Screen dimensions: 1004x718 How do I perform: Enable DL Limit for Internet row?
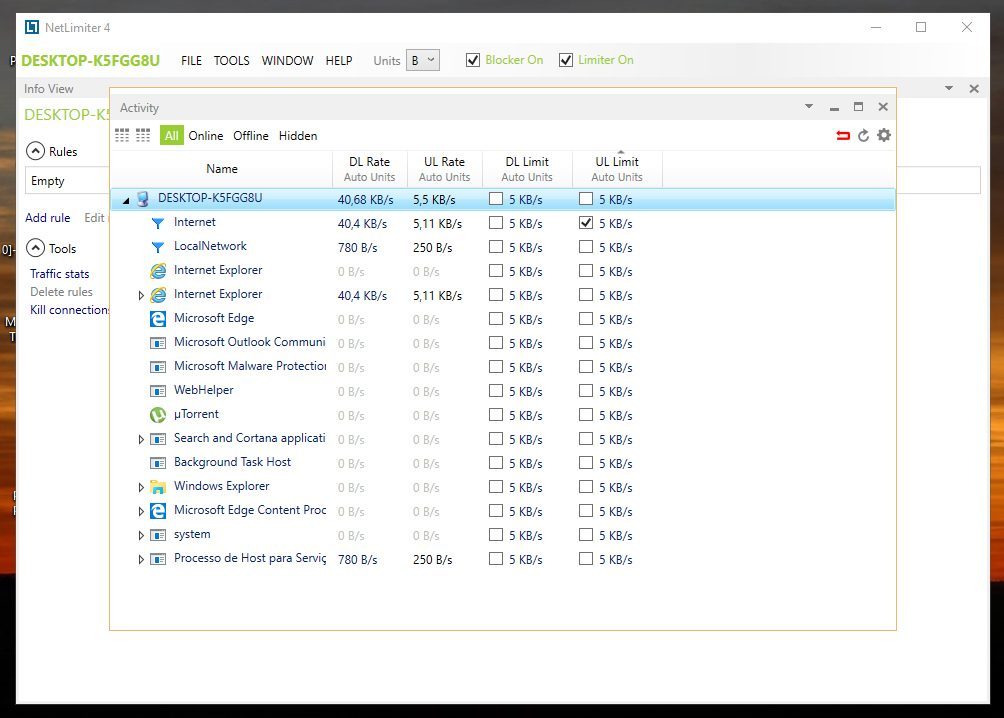pyautogui.click(x=496, y=222)
